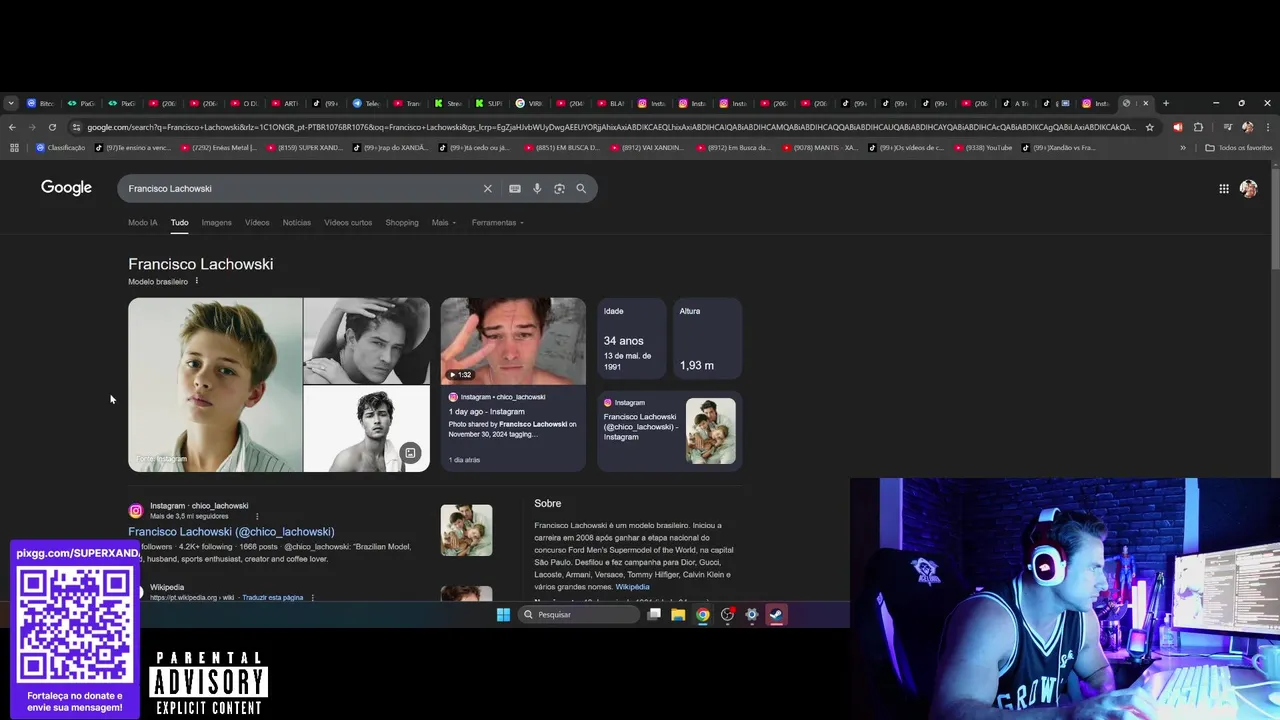Go back to the previous page
1280x720 pixels.
(x=12, y=127)
